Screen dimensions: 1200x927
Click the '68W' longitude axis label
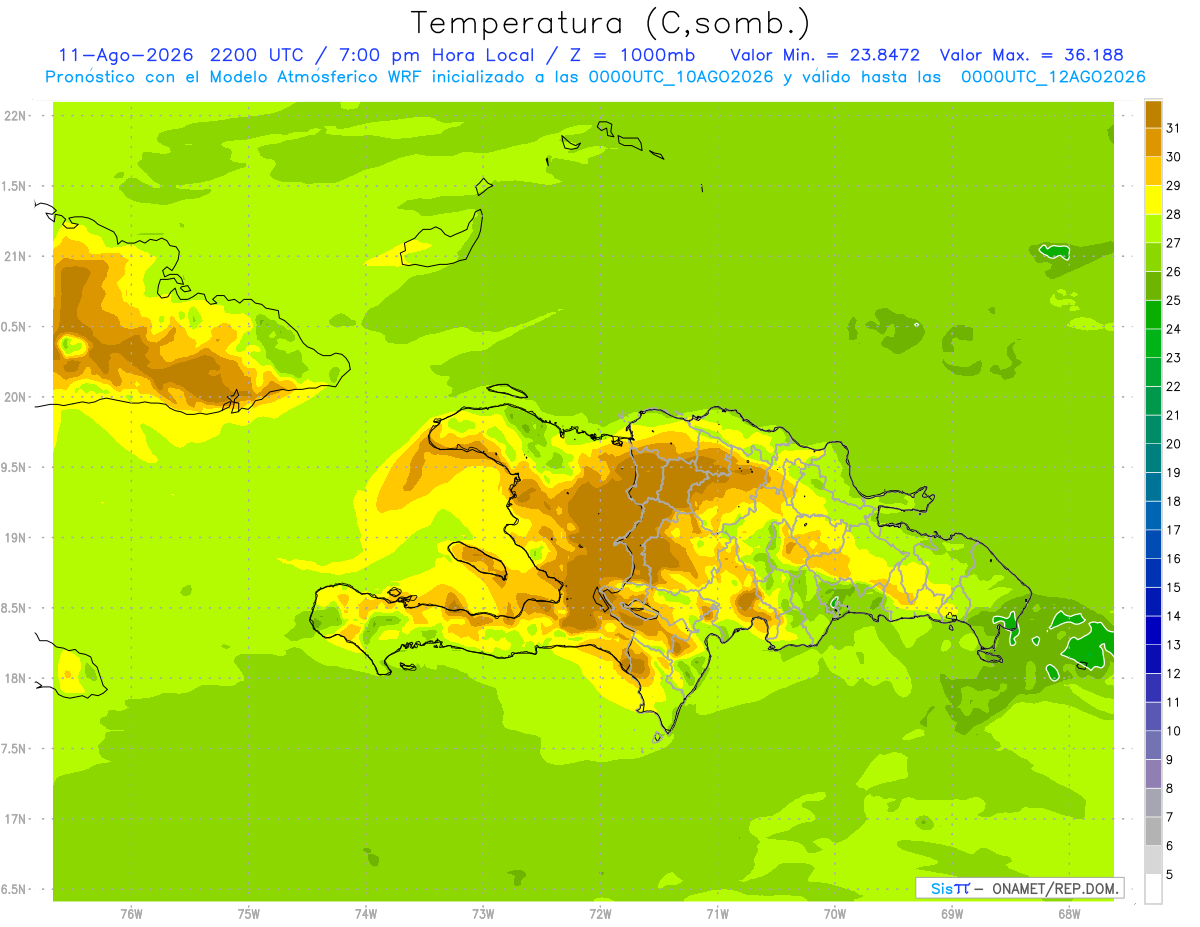[x=1069, y=913]
